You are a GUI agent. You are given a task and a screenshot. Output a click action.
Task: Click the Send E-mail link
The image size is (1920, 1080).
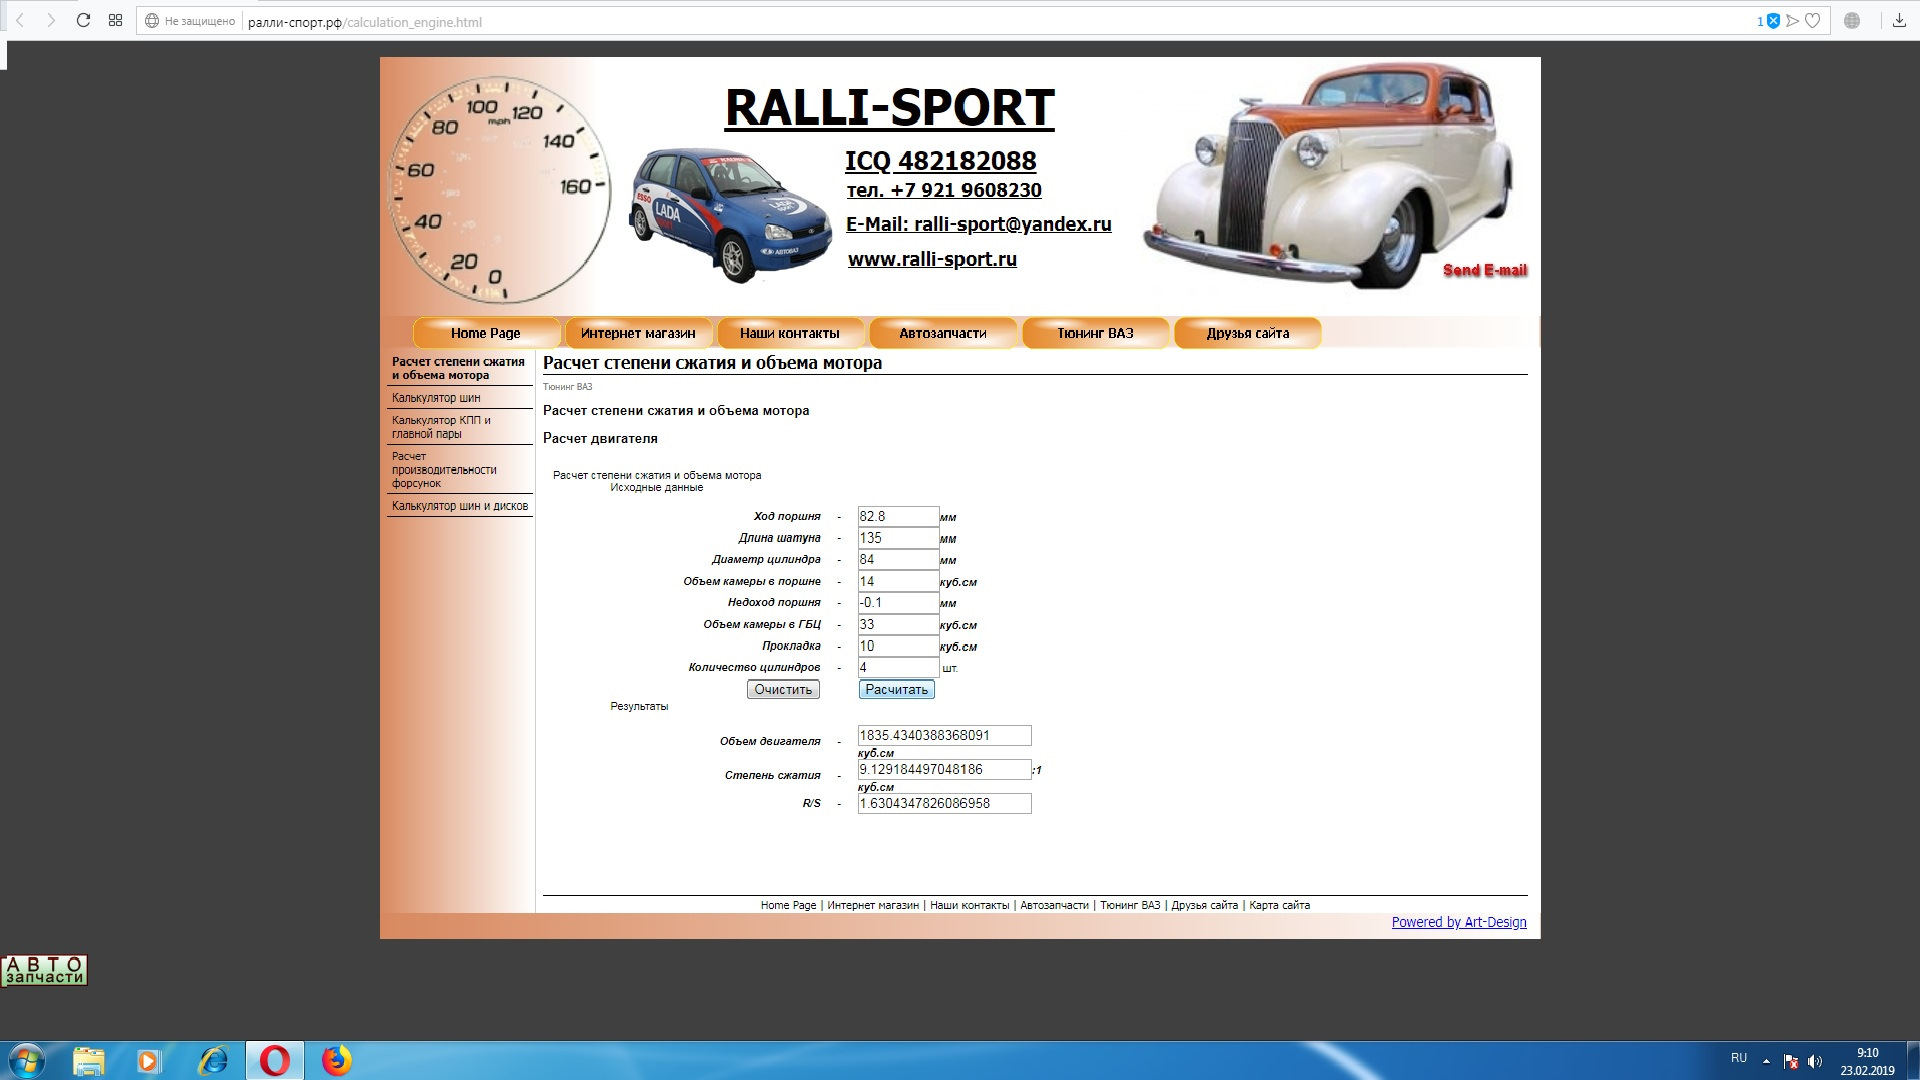click(1484, 270)
